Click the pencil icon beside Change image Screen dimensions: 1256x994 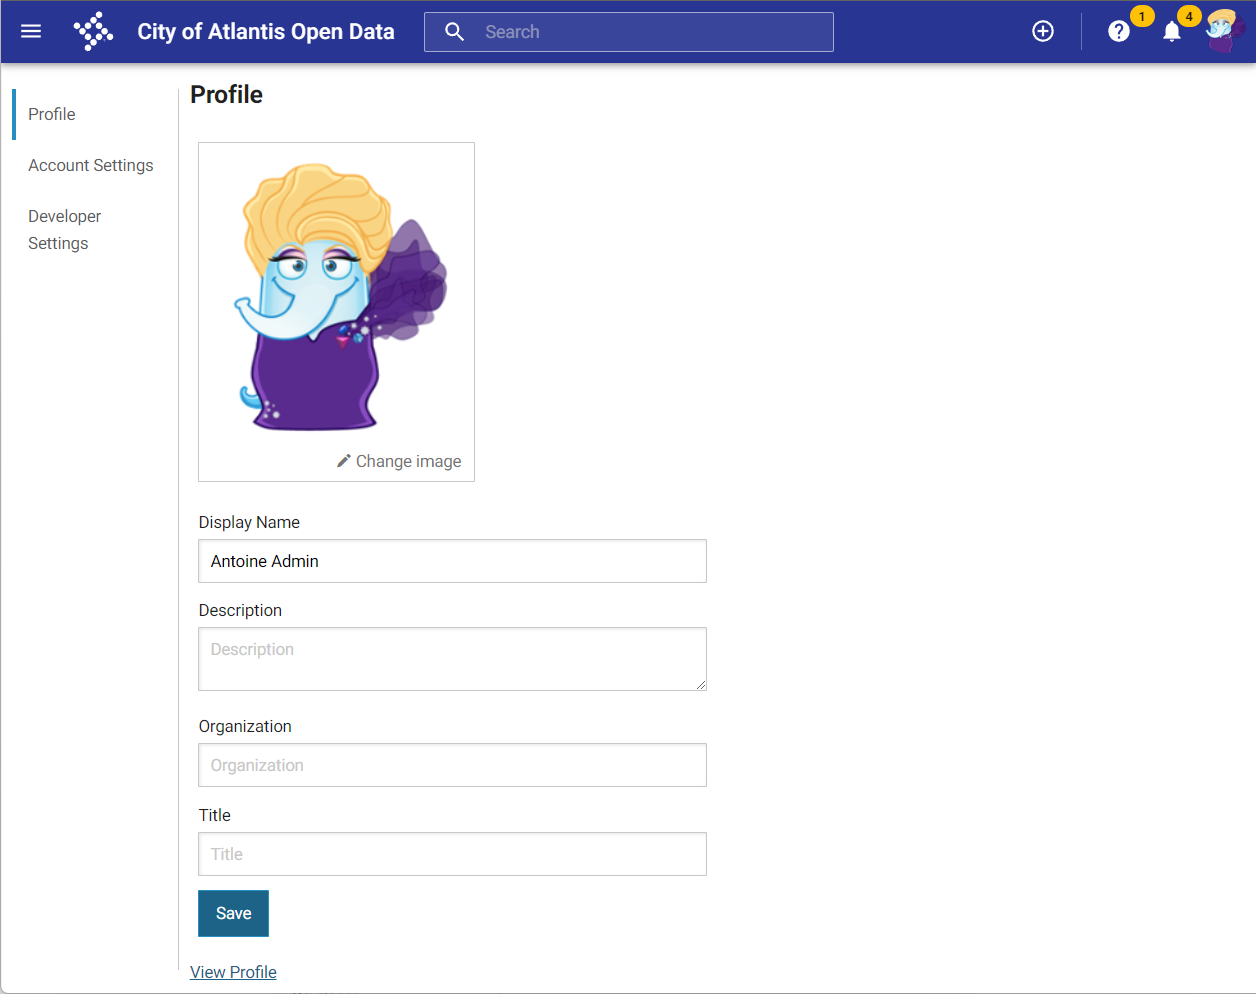coord(344,461)
